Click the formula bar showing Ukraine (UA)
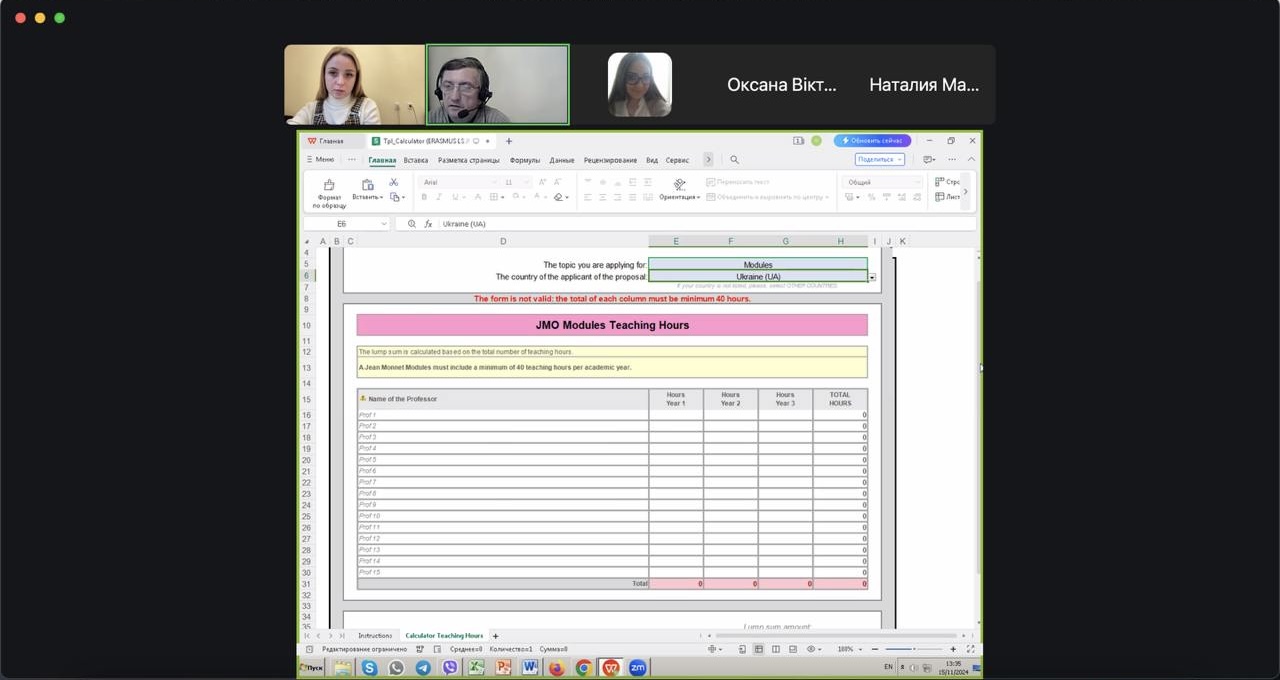 (x=705, y=224)
